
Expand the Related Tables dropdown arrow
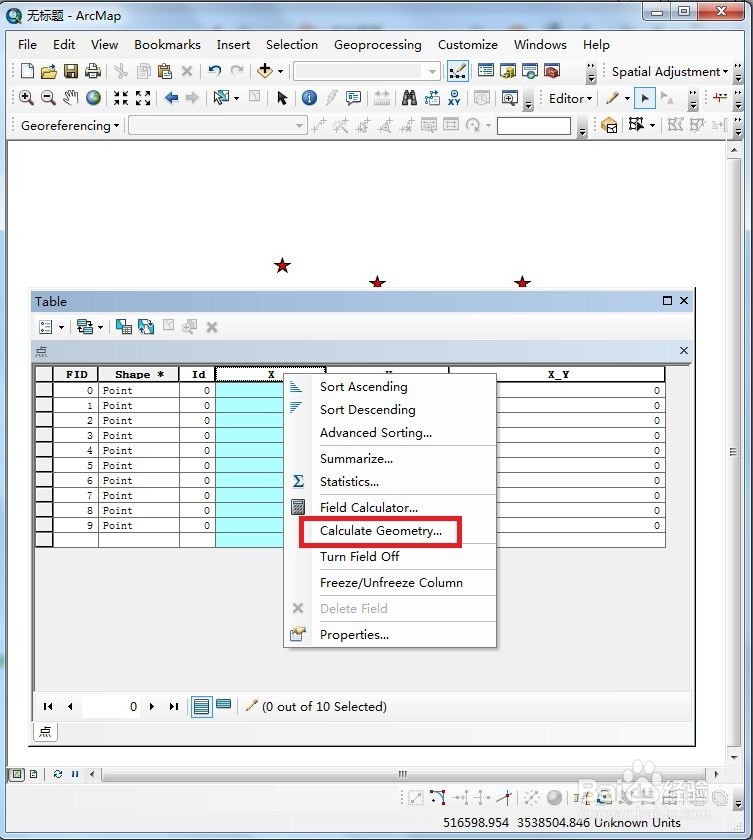(100, 327)
